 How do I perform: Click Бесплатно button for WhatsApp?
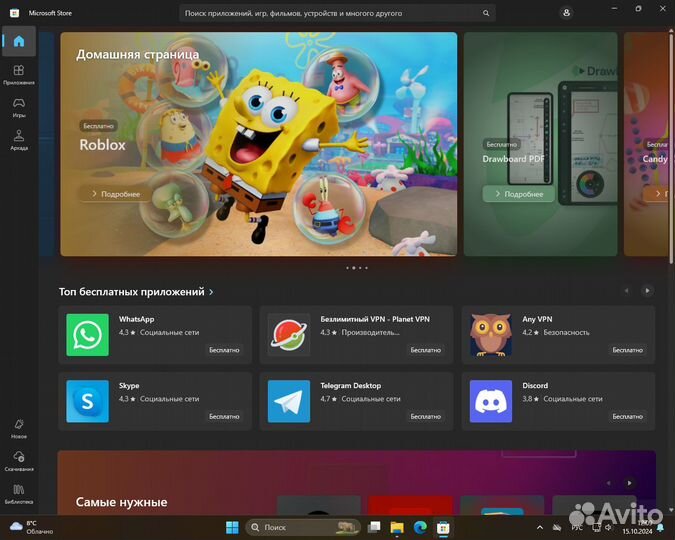coord(224,350)
